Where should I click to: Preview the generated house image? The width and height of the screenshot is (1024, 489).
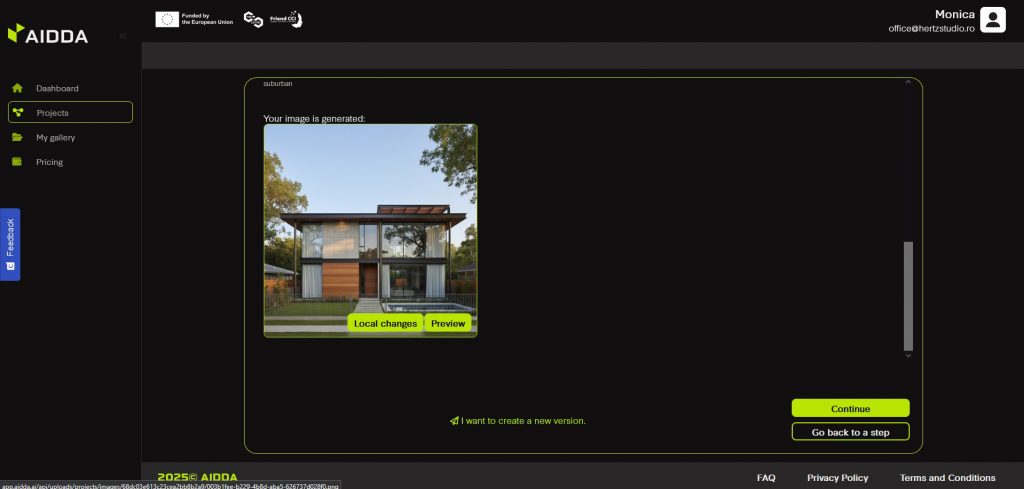coord(448,323)
